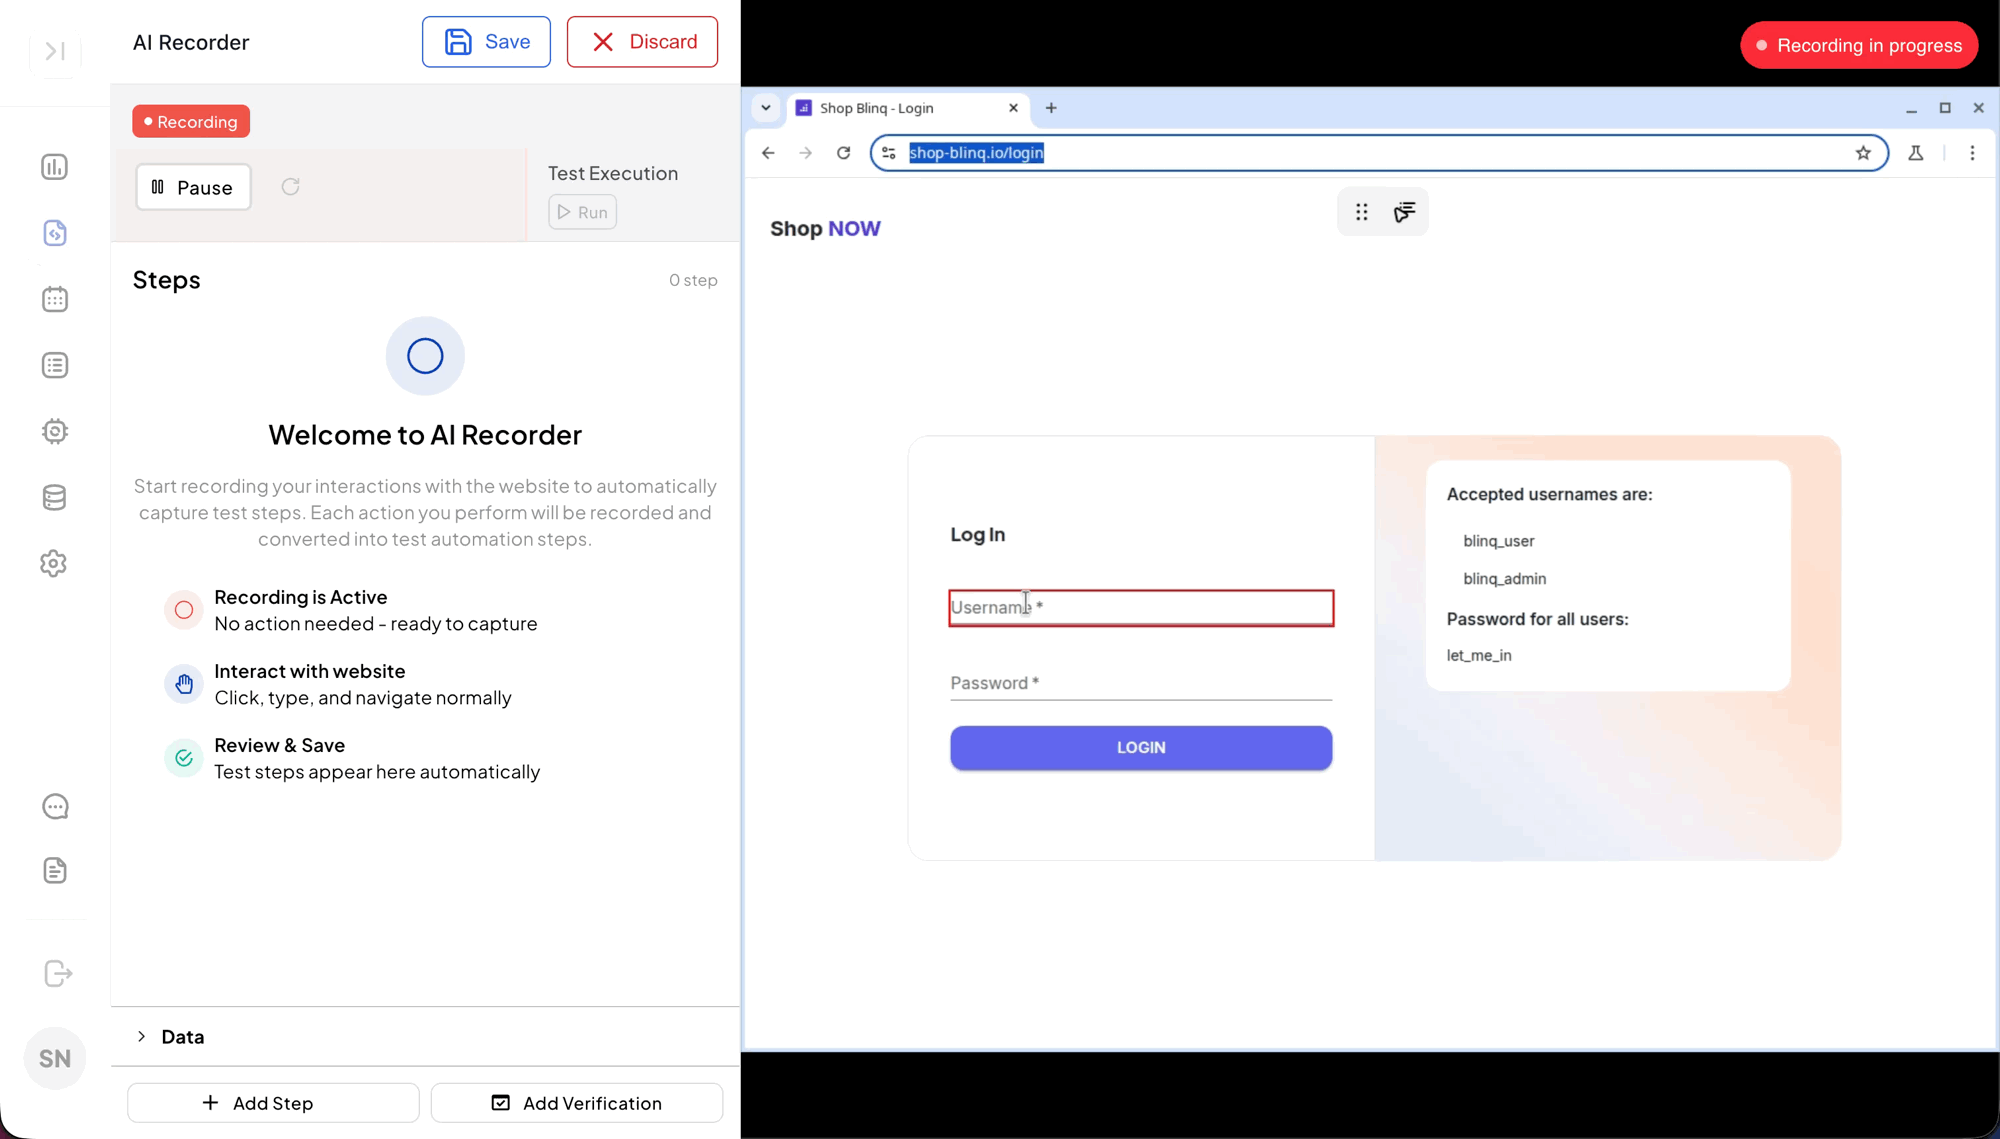This screenshot has height=1139, width=2000.
Task: Expand the Data section
Action: pyautogui.click(x=142, y=1036)
